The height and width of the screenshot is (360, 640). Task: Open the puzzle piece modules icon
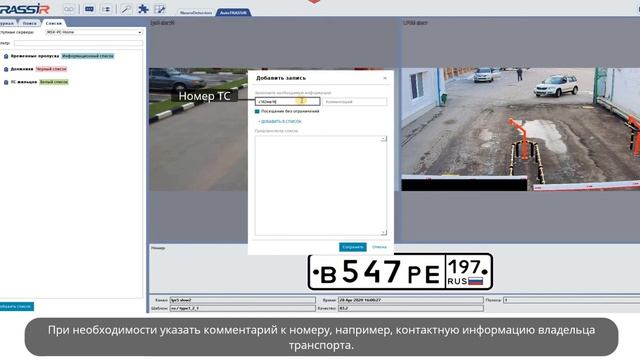143,9
